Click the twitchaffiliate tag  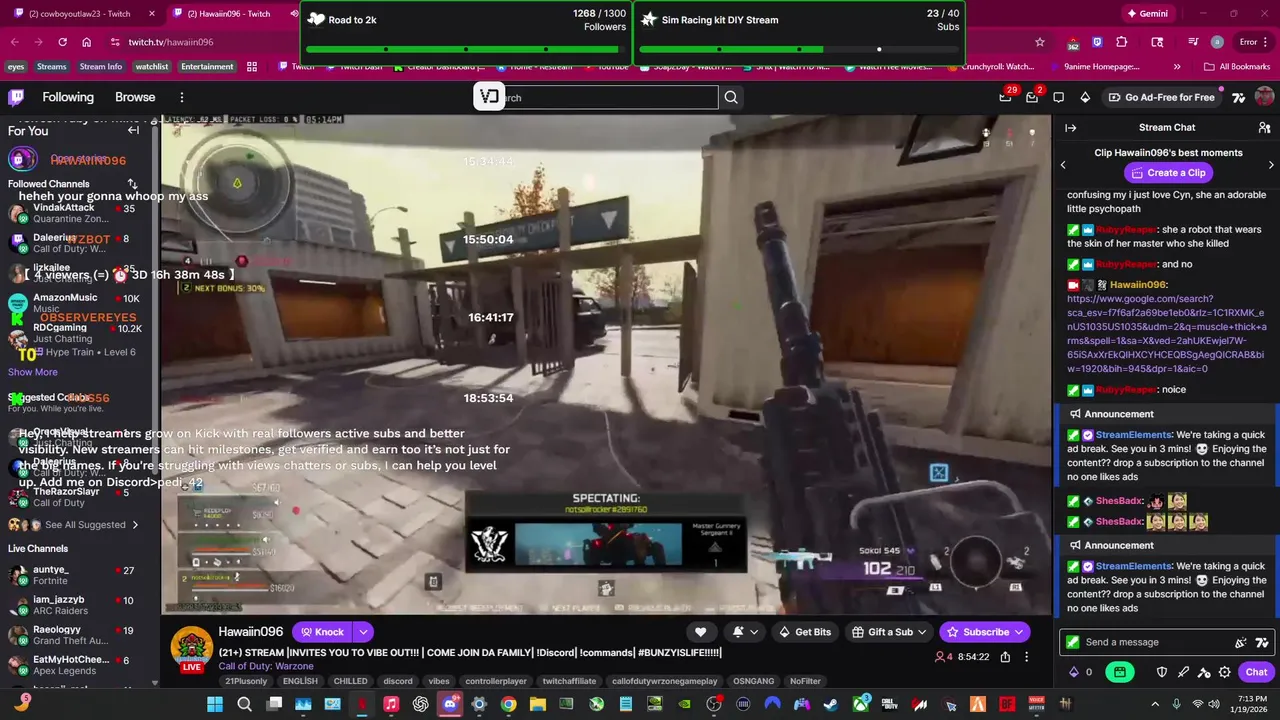[569, 681]
